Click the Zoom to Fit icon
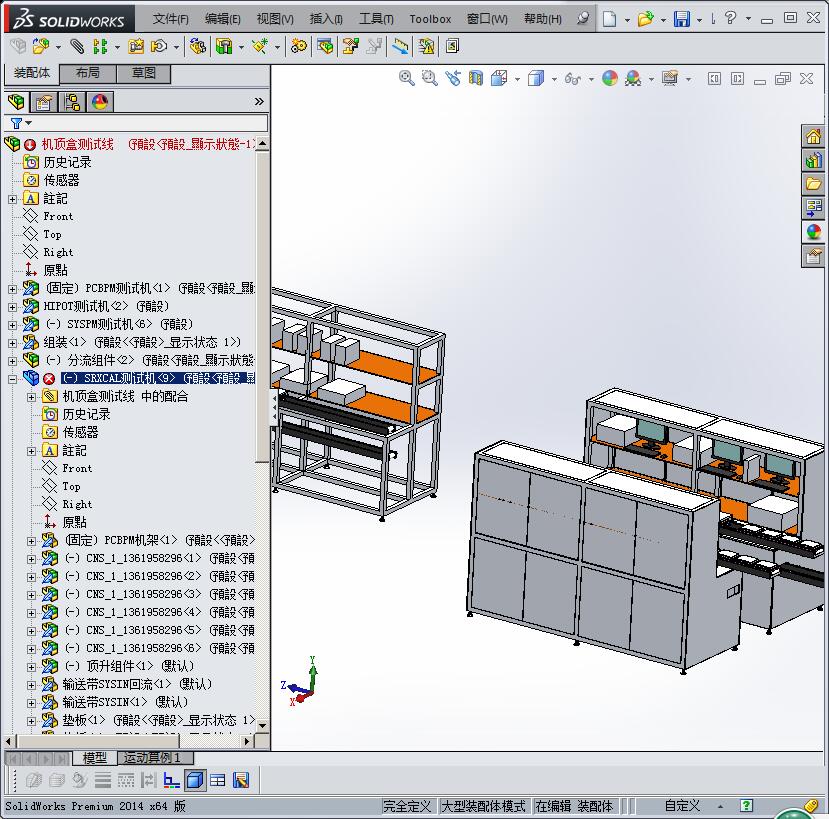 407,79
